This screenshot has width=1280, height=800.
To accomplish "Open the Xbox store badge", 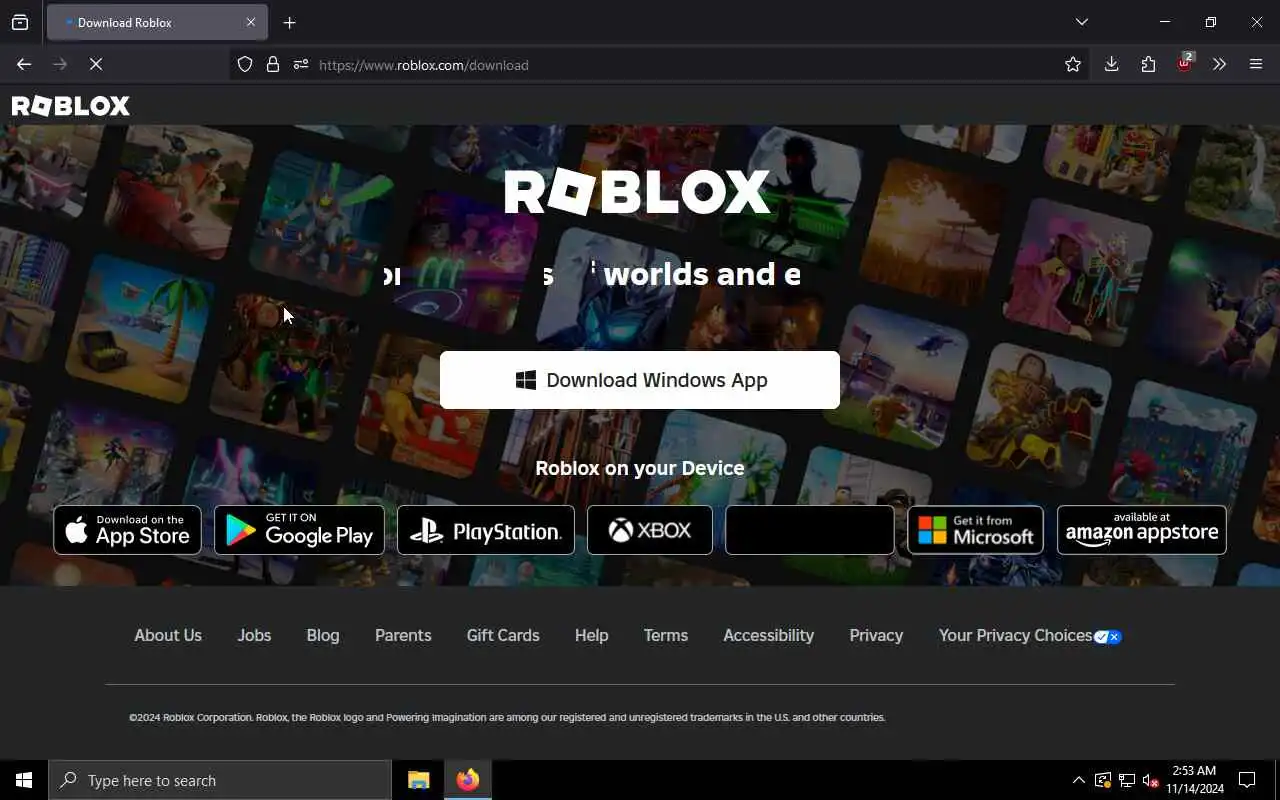I will pyautogui.click(x=650, y=530).
